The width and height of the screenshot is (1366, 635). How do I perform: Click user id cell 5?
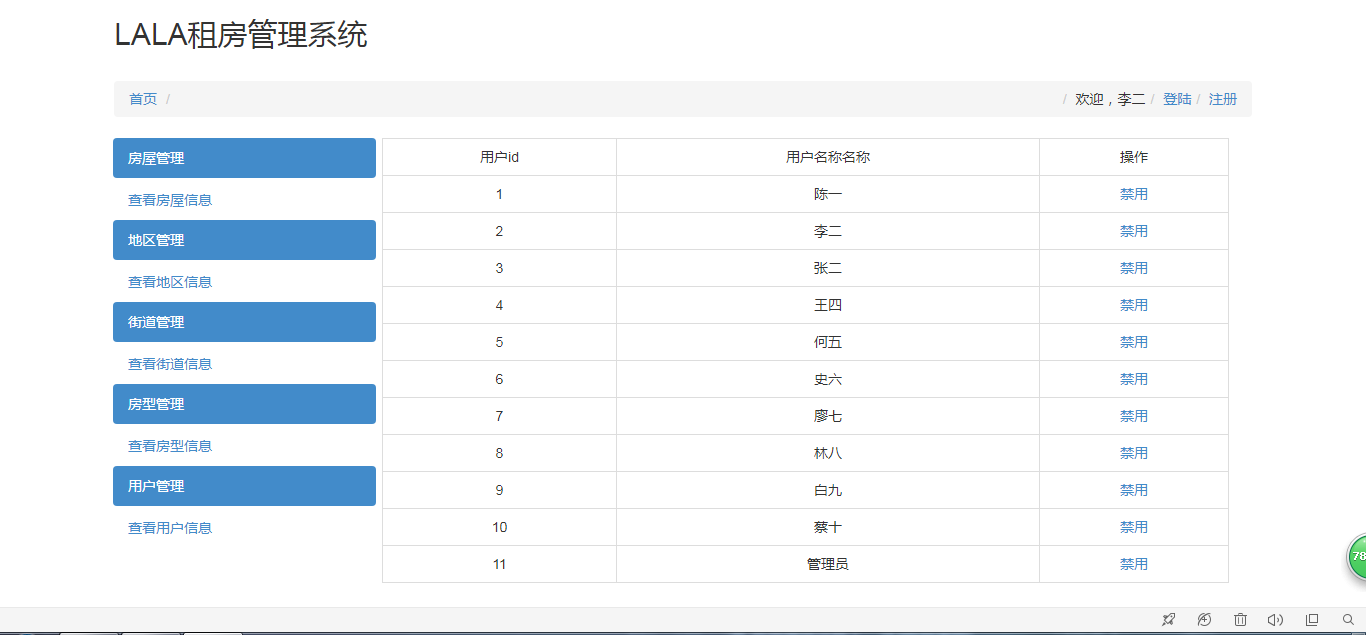pos(499,342)
